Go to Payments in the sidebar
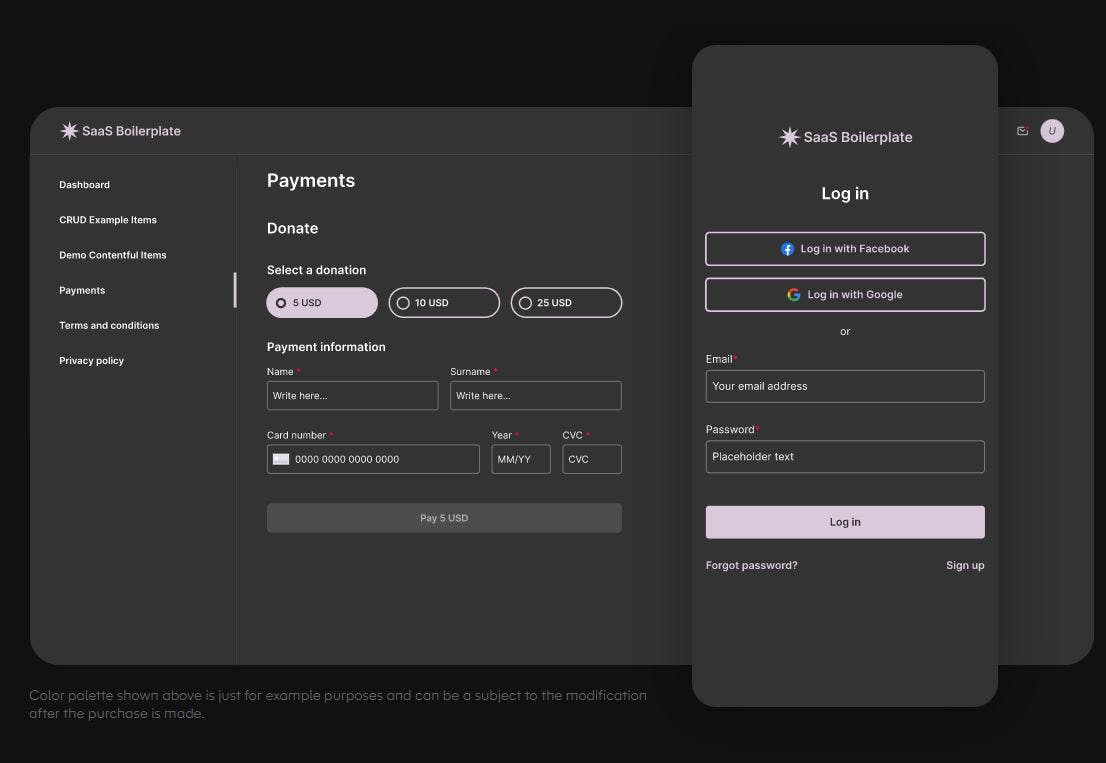Image resolution: width=1106 pixels, height=763 pixels. coord(82,291)
